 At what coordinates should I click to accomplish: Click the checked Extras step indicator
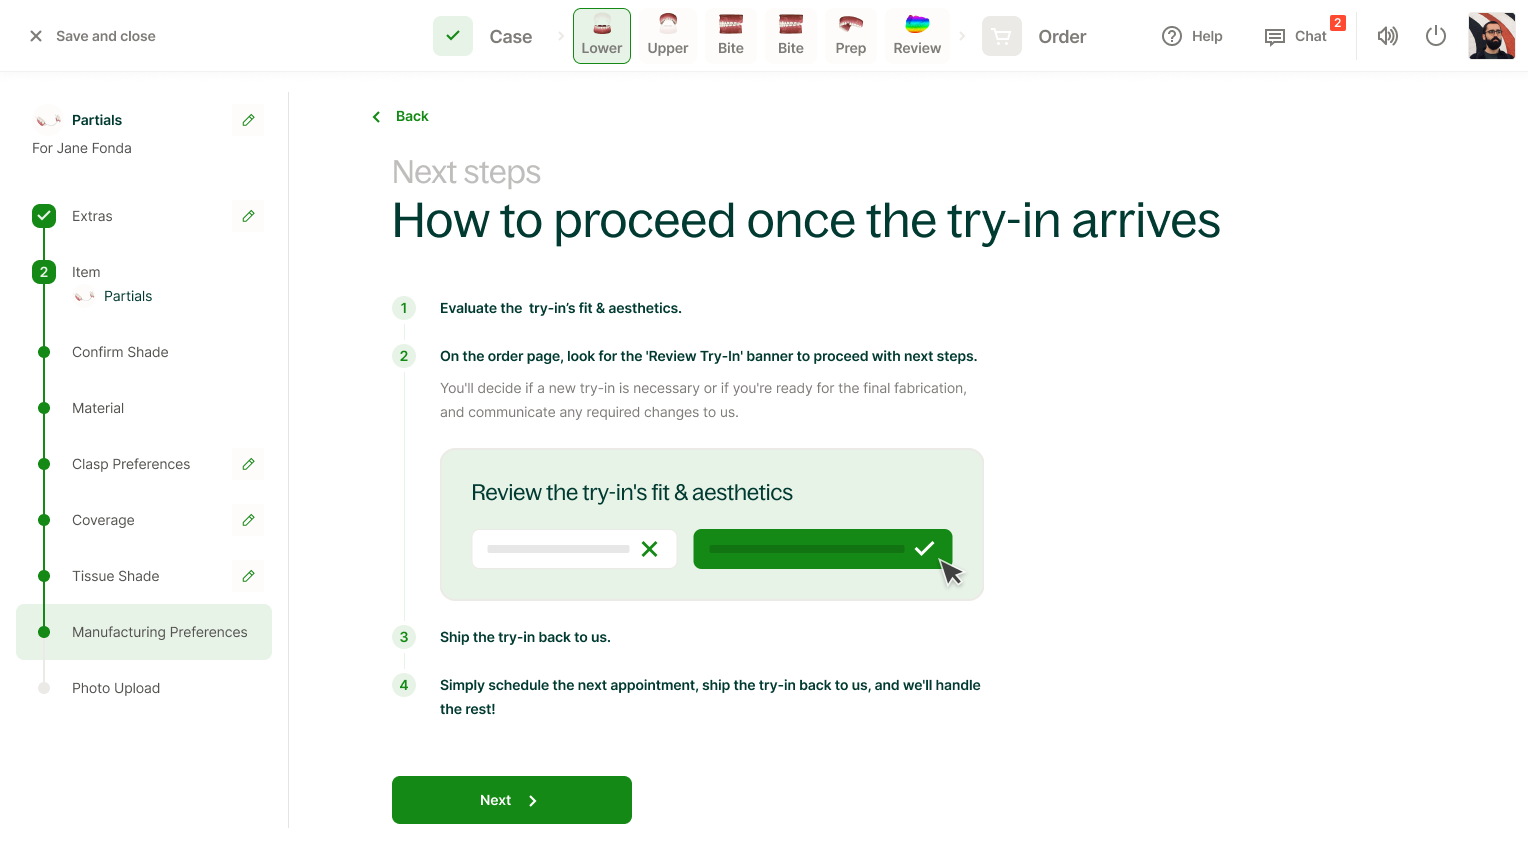44,216
